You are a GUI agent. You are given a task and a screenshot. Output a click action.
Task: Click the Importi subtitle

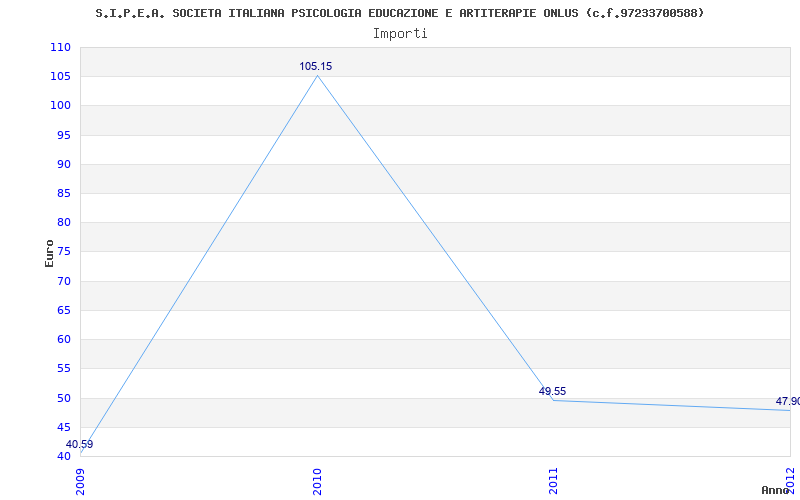click(400, 34)
